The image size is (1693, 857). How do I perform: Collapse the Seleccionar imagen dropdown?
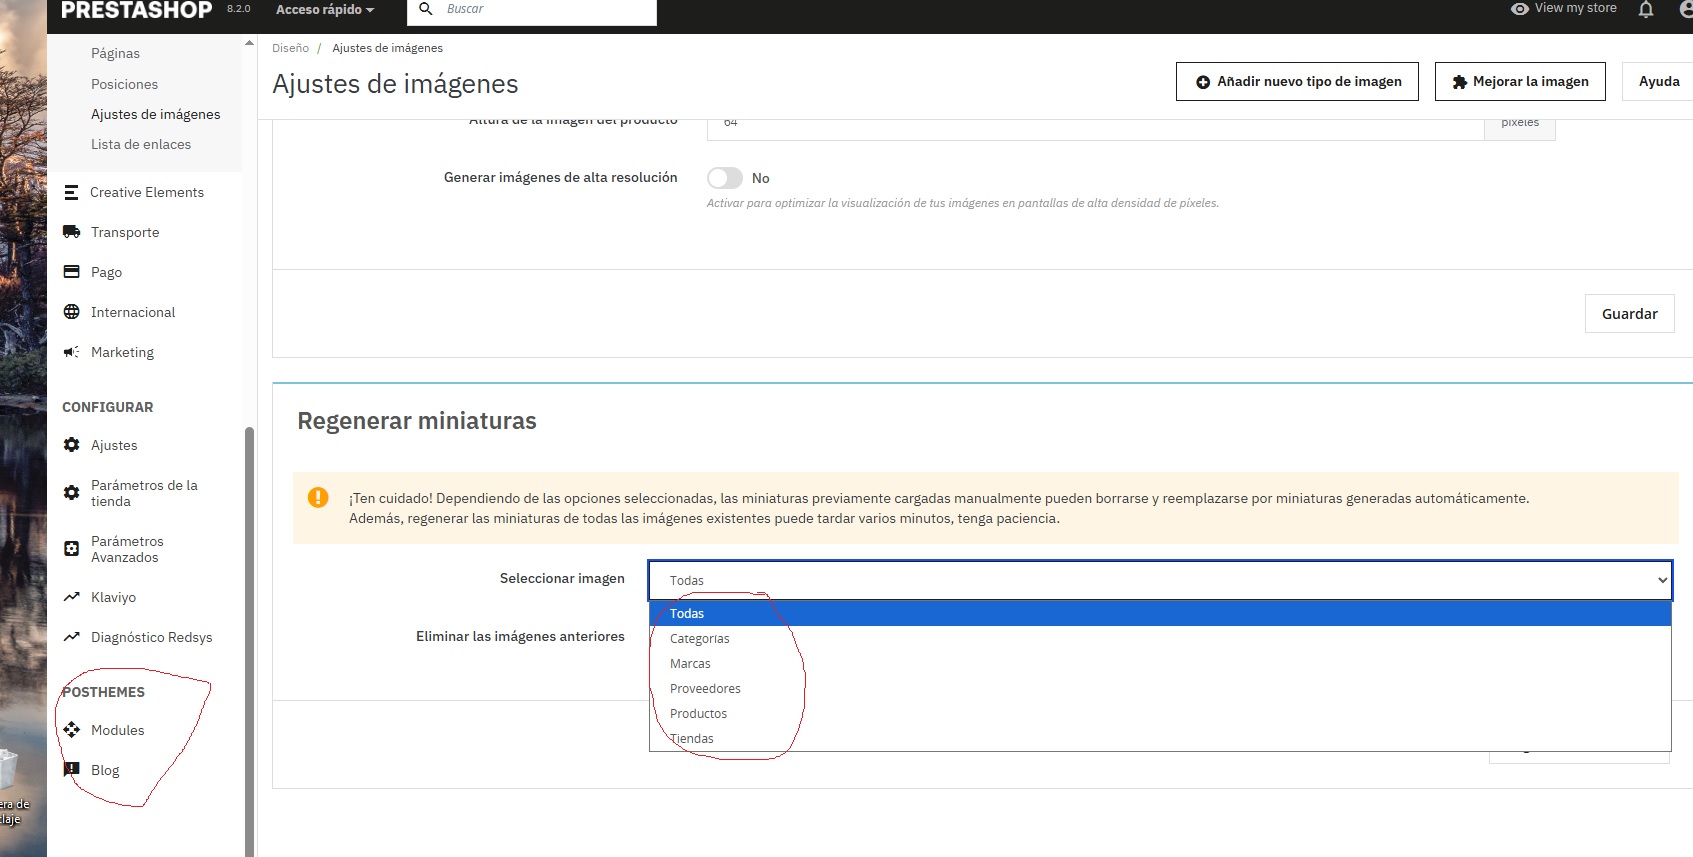pos(1160,580)
